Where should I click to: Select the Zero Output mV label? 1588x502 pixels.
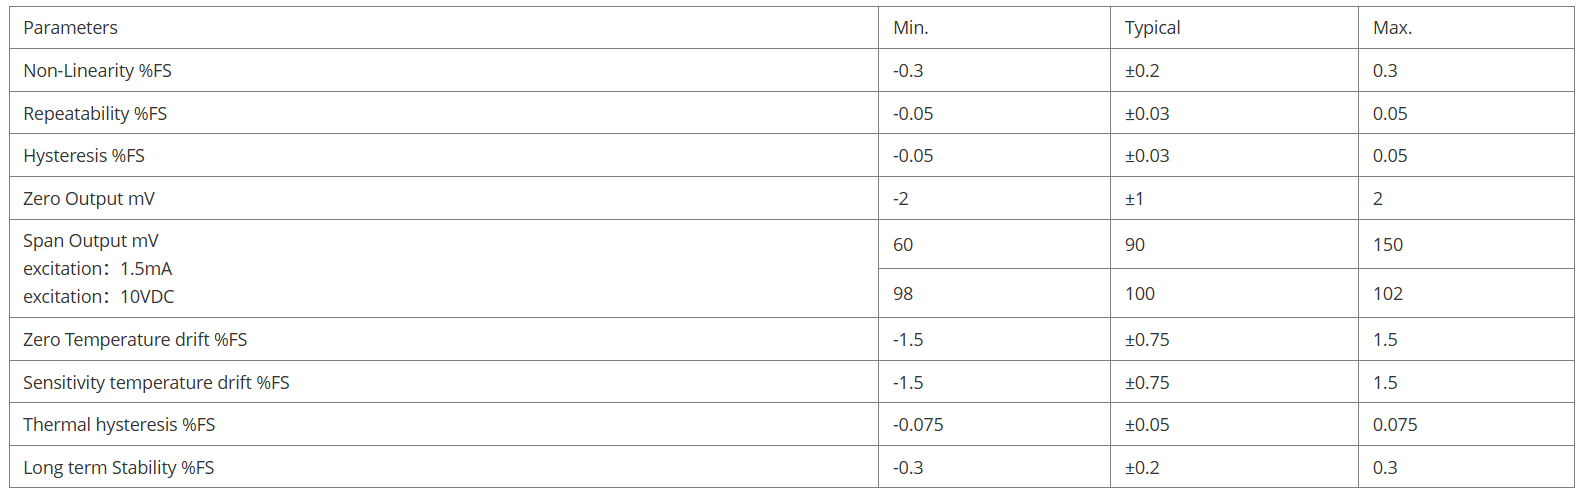pyautogui.click(x=89, y=199)
